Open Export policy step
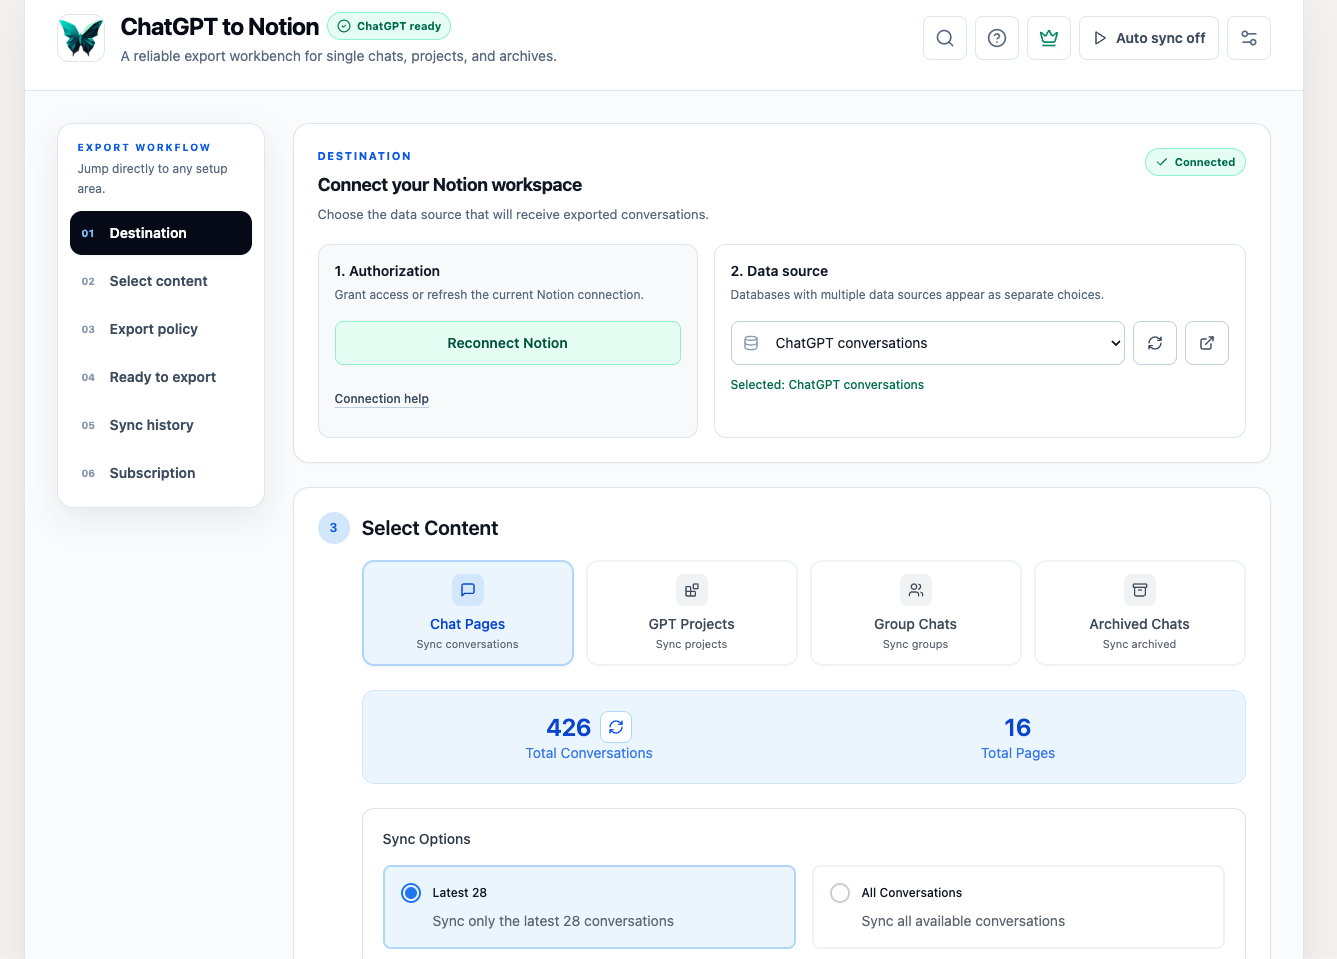Image resolution: width=1337 pixels, height=959 pixels. [x=161, y=329]
